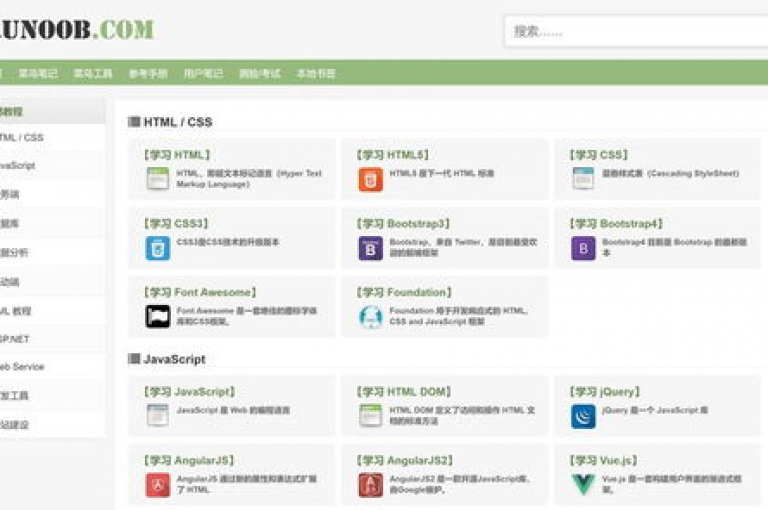Focus the 搜索 search input field
This screenshot has height=510, width=768.
coord(637,31)
